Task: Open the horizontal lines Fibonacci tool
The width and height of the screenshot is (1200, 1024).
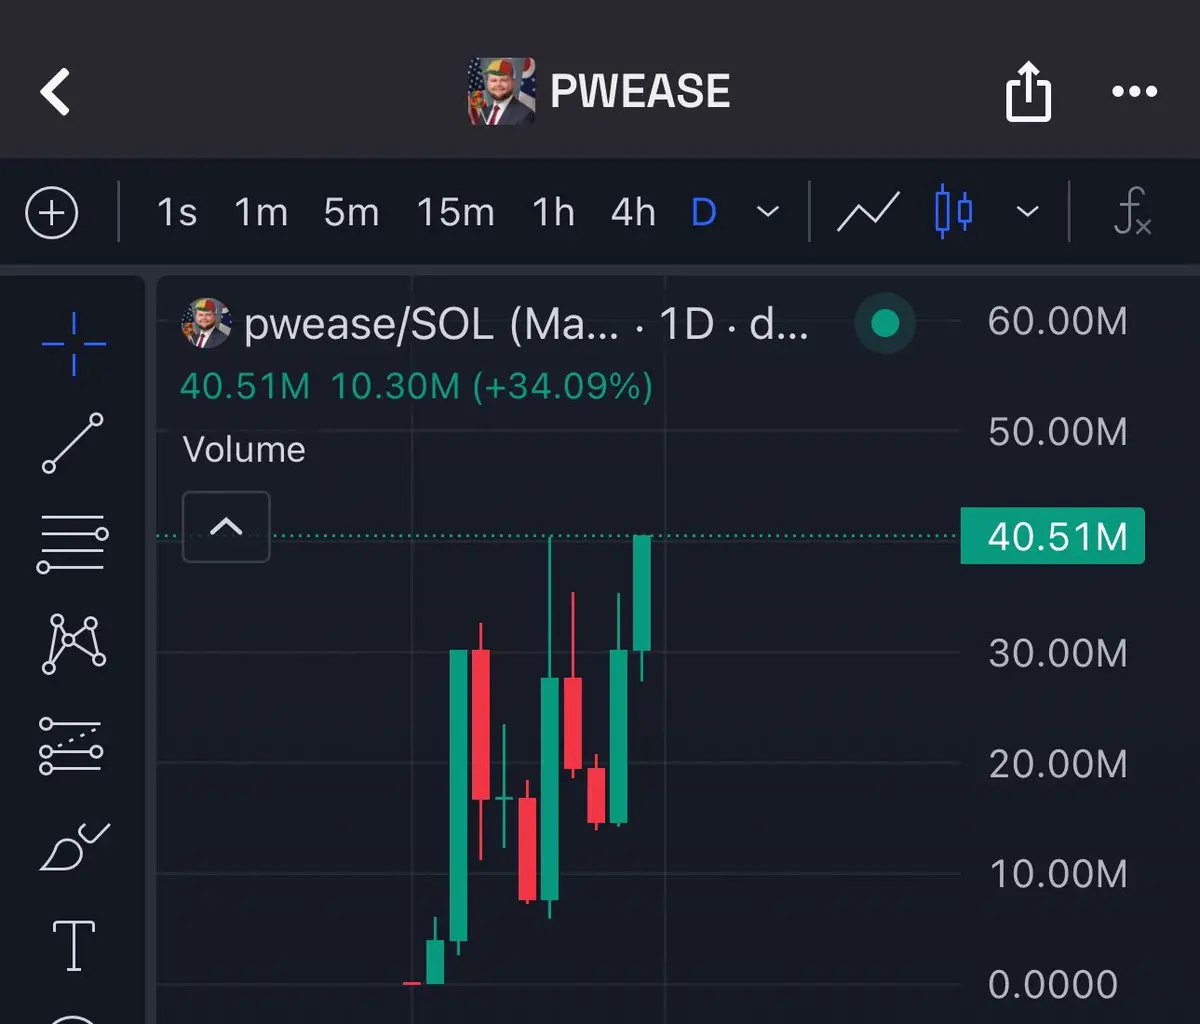Action: tap(72, 544)
